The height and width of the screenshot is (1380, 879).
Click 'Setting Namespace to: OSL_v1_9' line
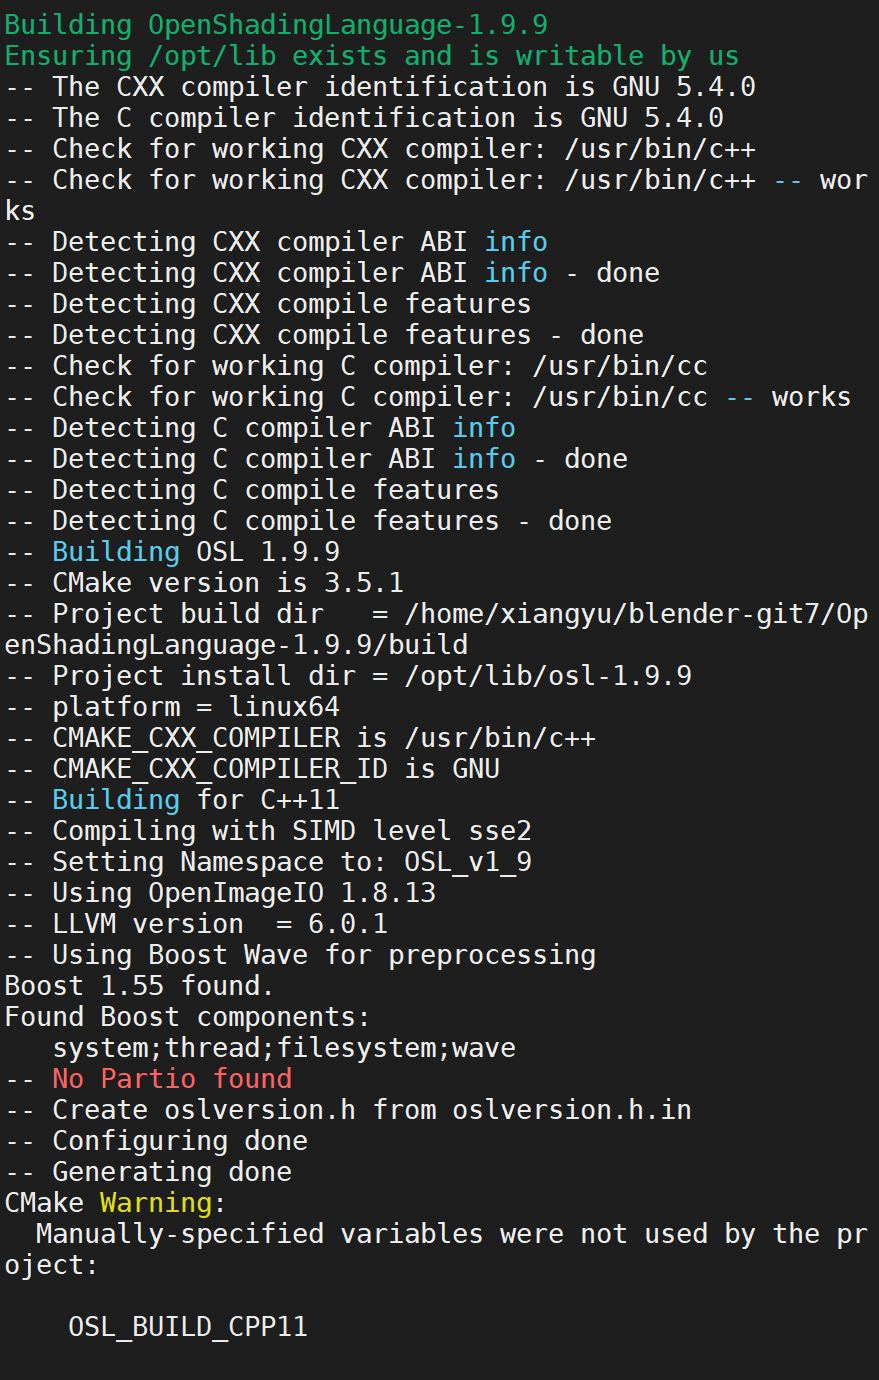pos(268,862)
